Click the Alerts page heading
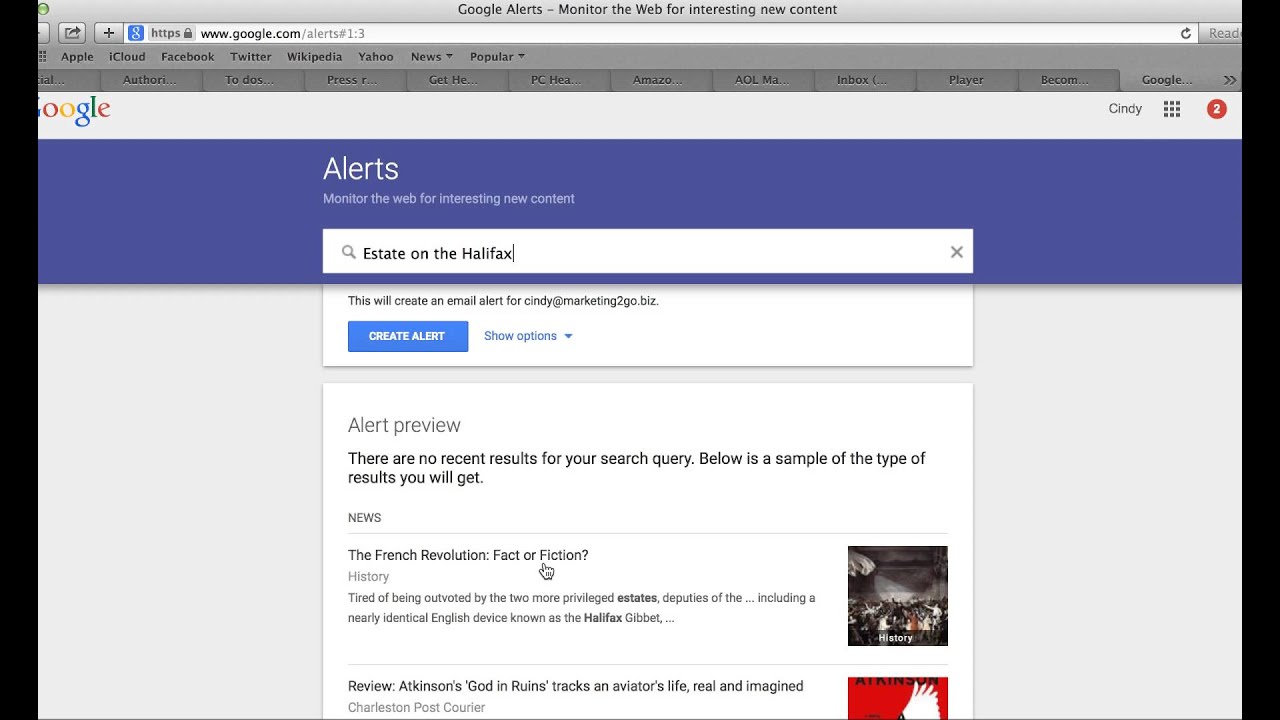This screenshot has width=1280, height=720. pyautogui.click(x=361, y=169)
